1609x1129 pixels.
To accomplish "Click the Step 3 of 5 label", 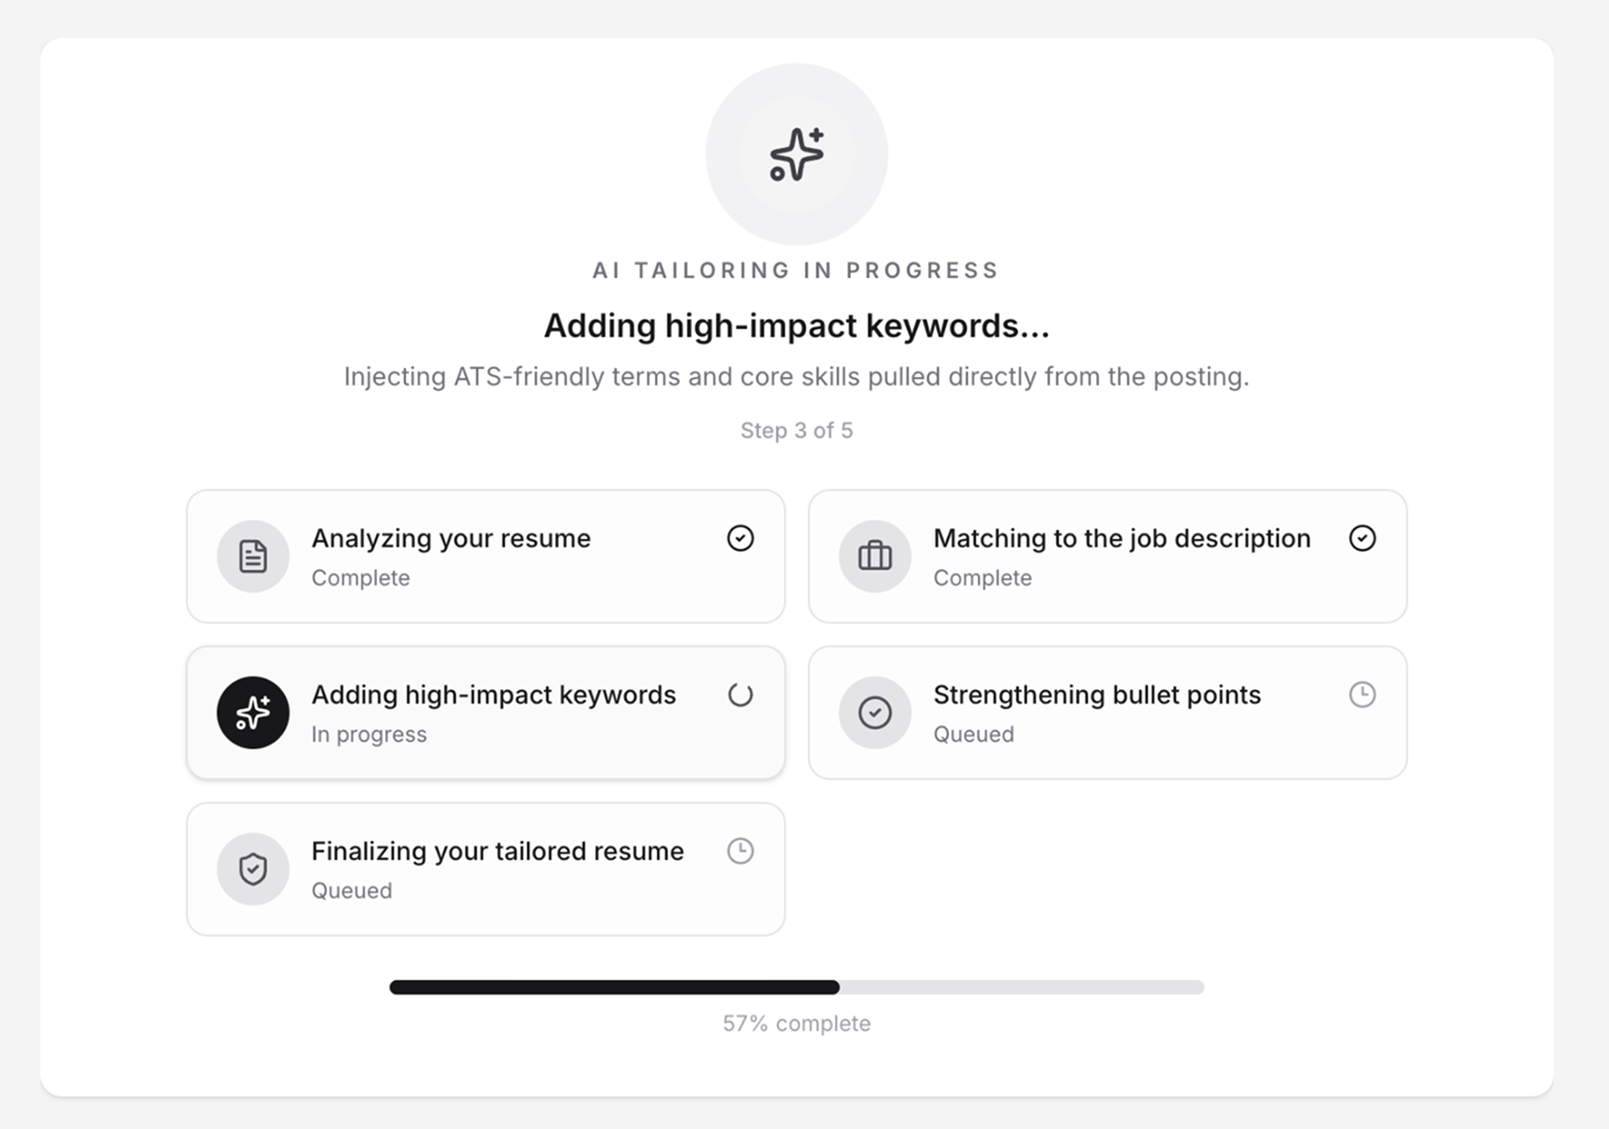I will coord(796,430).
